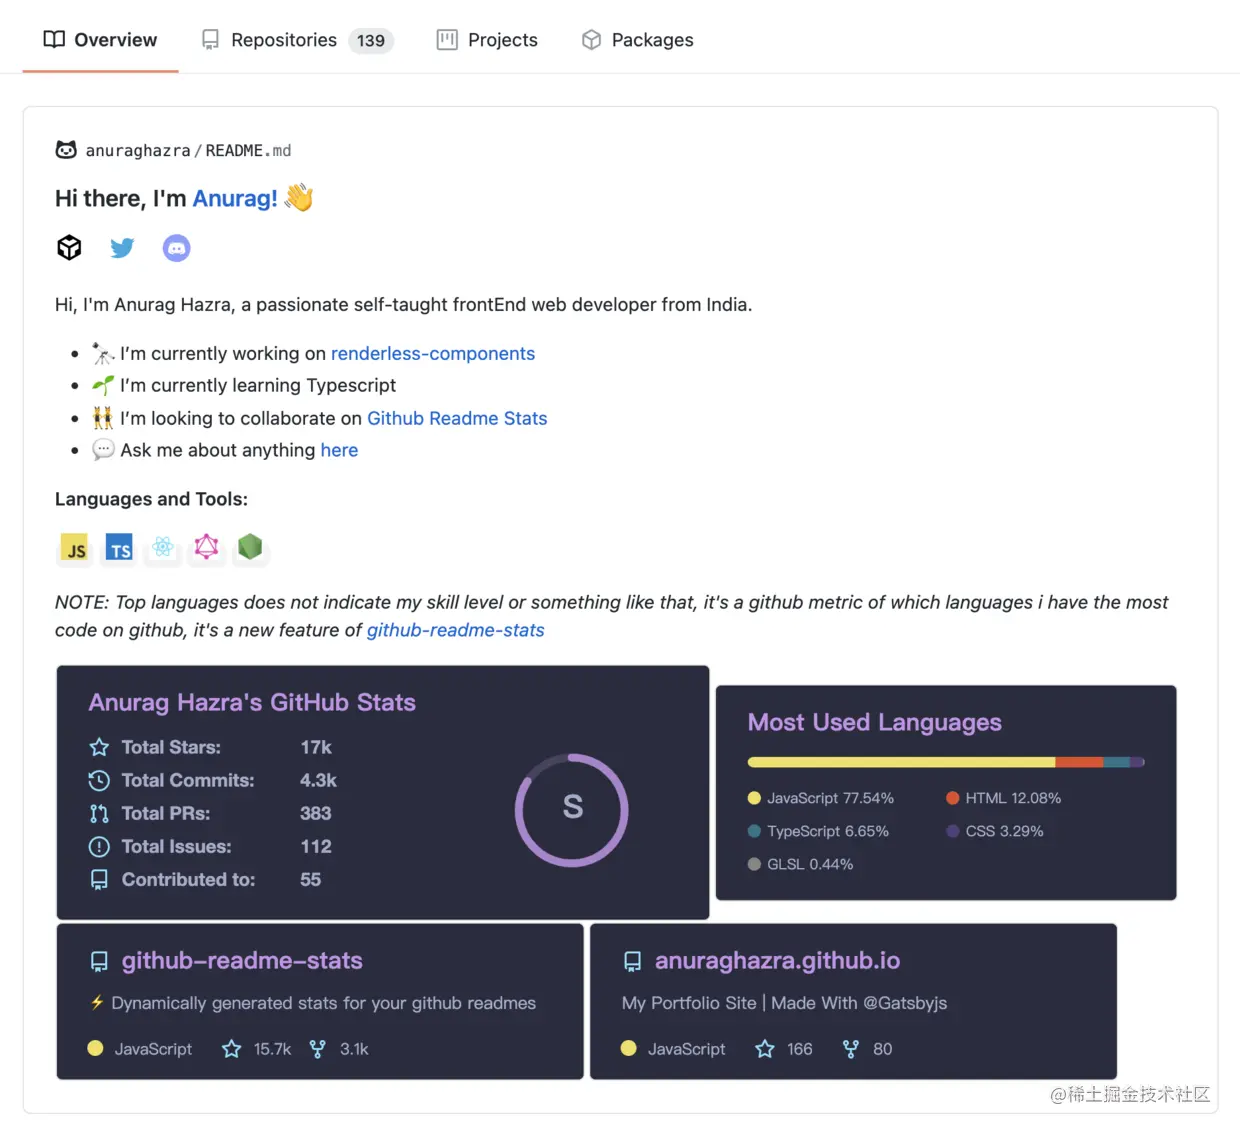Click the Anurag! name link
Screen dimensions: 1240x1134
click(235, 198)
